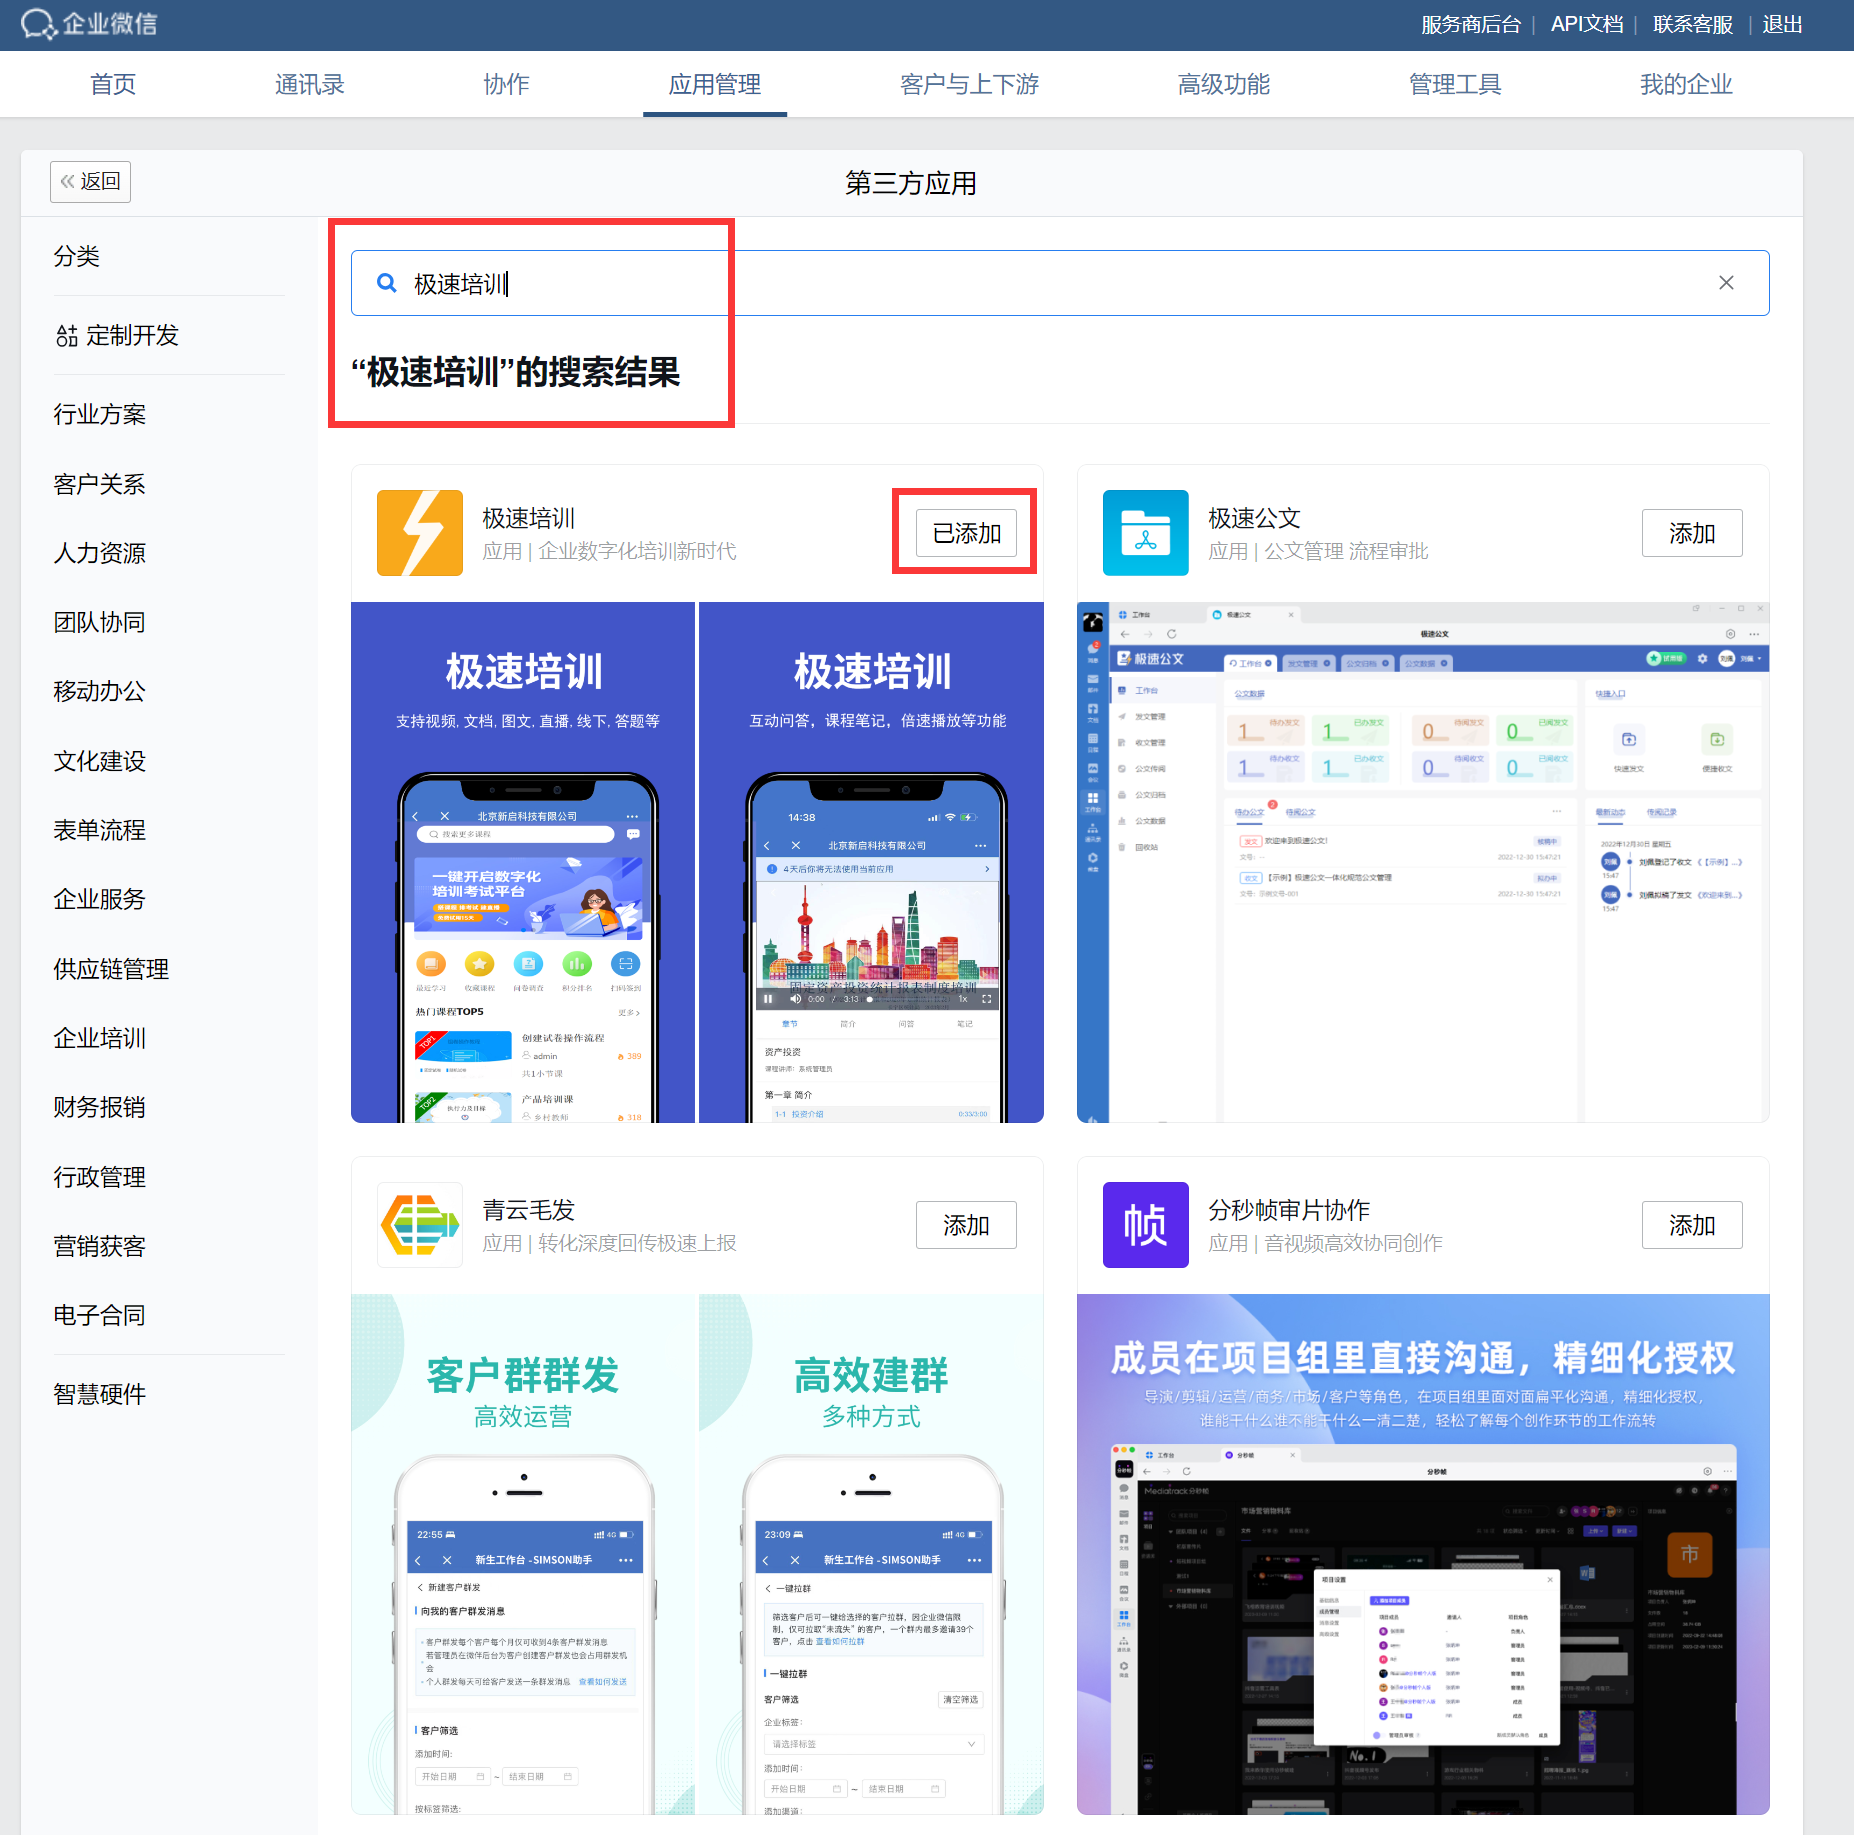
Task: Select the 企业服务 category
Action: (100, 899)
